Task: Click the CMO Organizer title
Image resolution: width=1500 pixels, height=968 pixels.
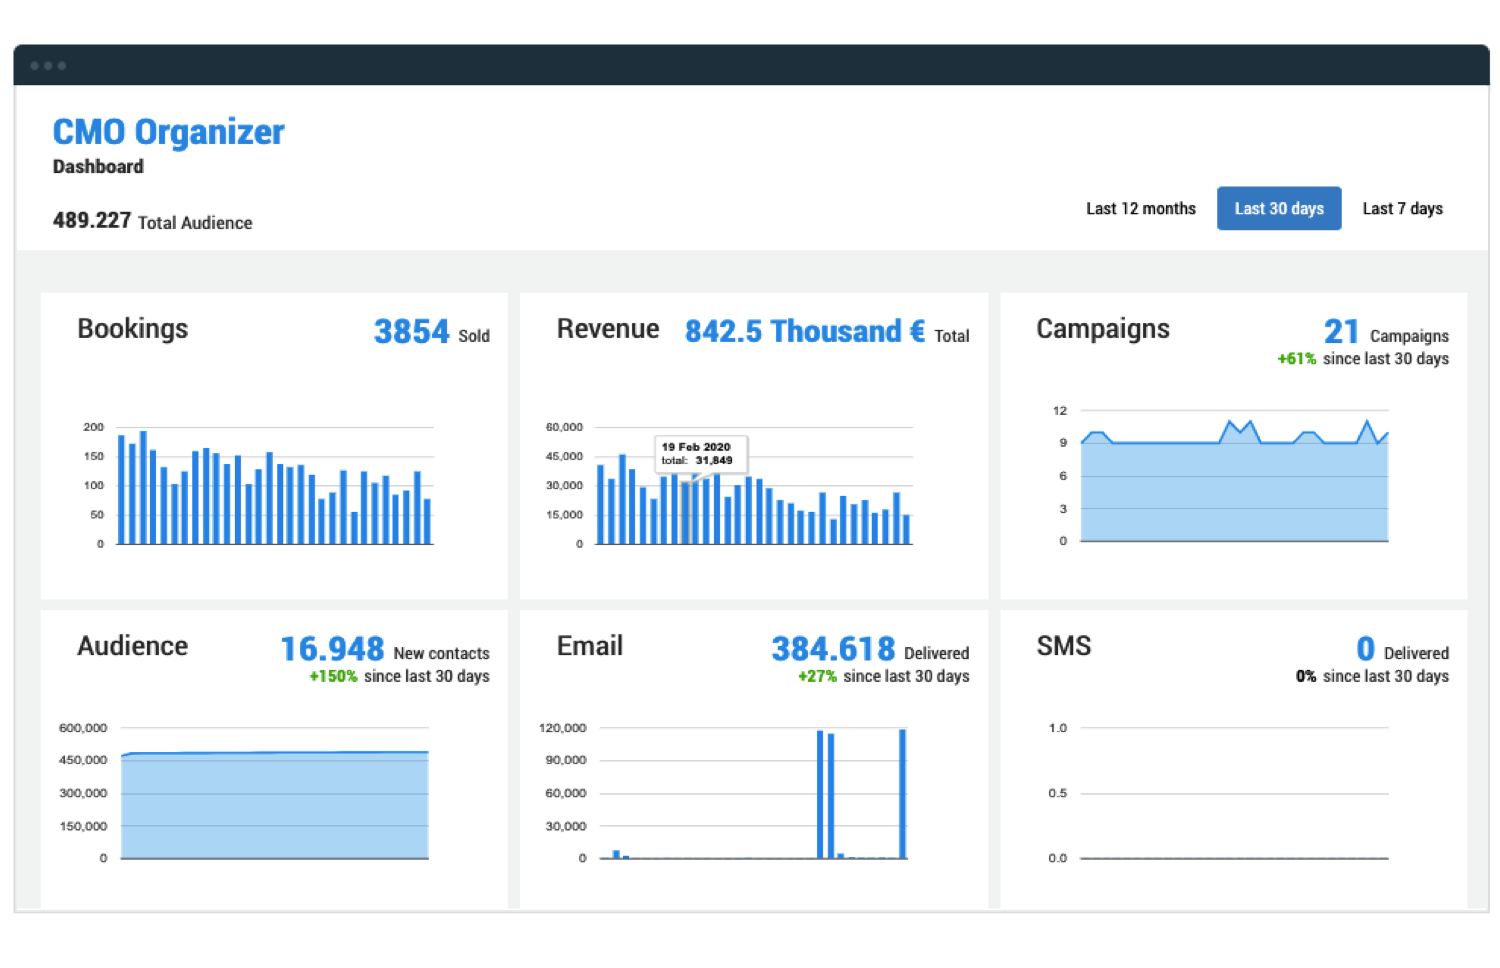Action: click(x=168, y=132)
